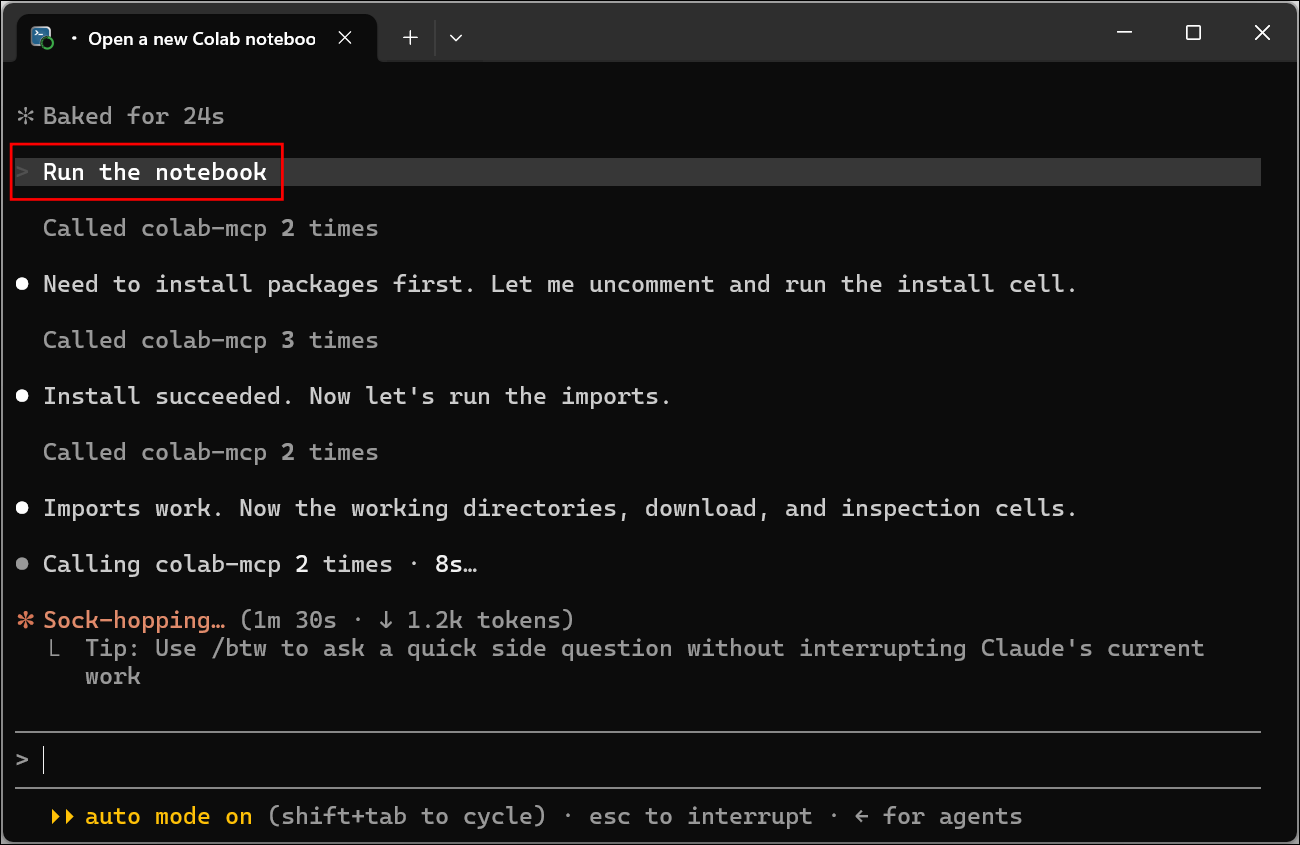Click the 'Sock-hopping…' progress status
Screen dimensions: 1300x845
tap(134, 620)
